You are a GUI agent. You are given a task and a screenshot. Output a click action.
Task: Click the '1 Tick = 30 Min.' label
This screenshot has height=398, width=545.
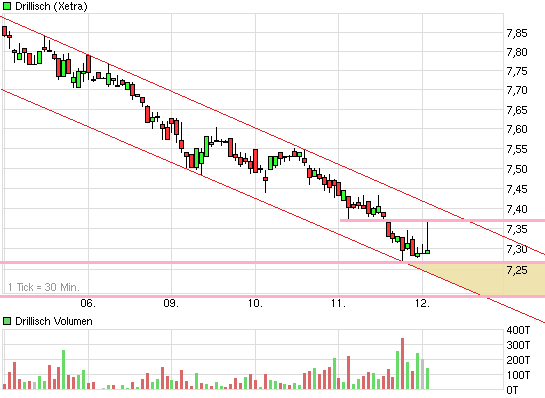(44, 287)
